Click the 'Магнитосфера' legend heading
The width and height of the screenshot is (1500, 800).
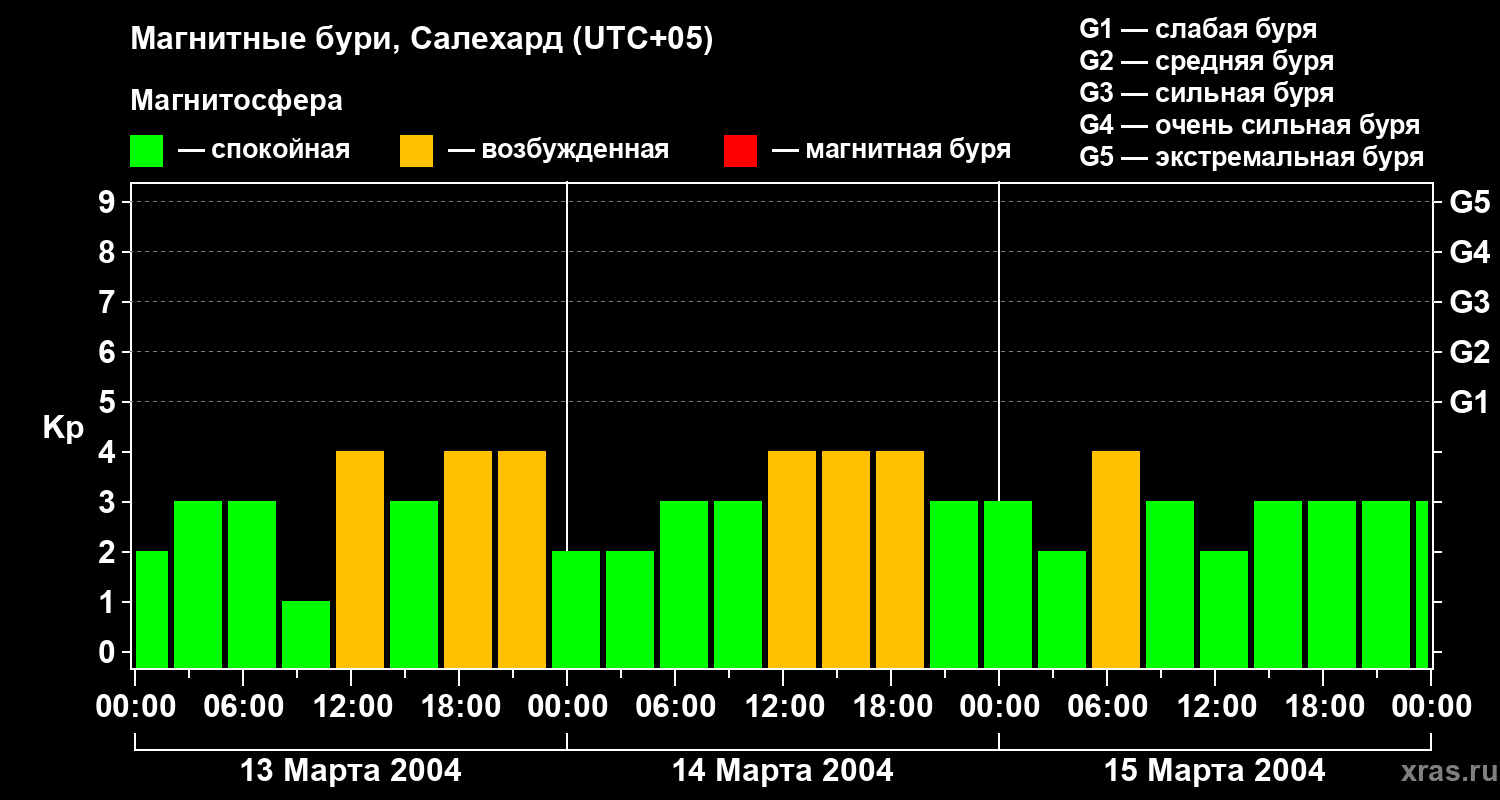coord(236,101)
